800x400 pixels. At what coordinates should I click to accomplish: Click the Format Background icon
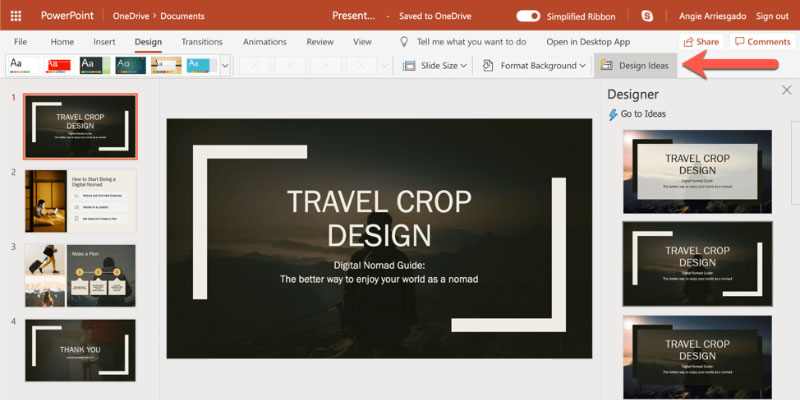pyautogui.click(x=488, y=65)
